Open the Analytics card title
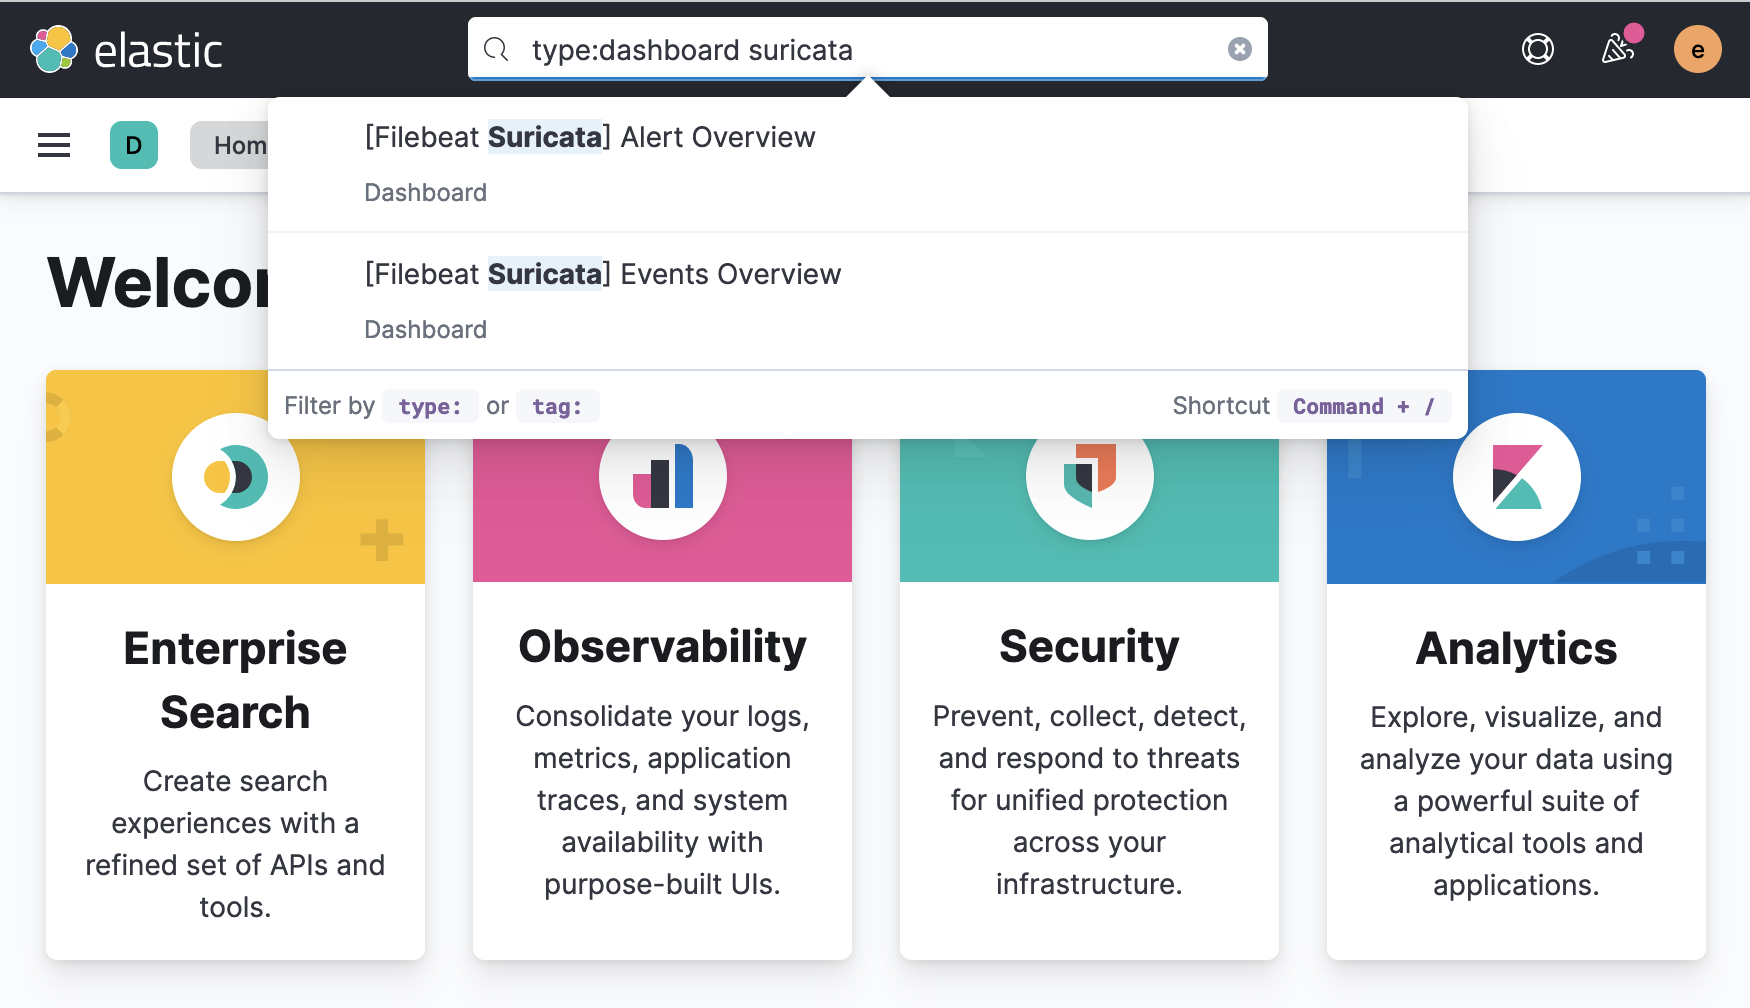This screenshot has height=1008, width=1750. coord(1517,648)
